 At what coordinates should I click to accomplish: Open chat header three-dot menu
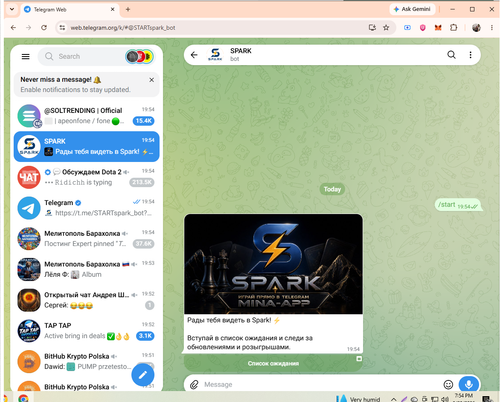coord(470,55)
